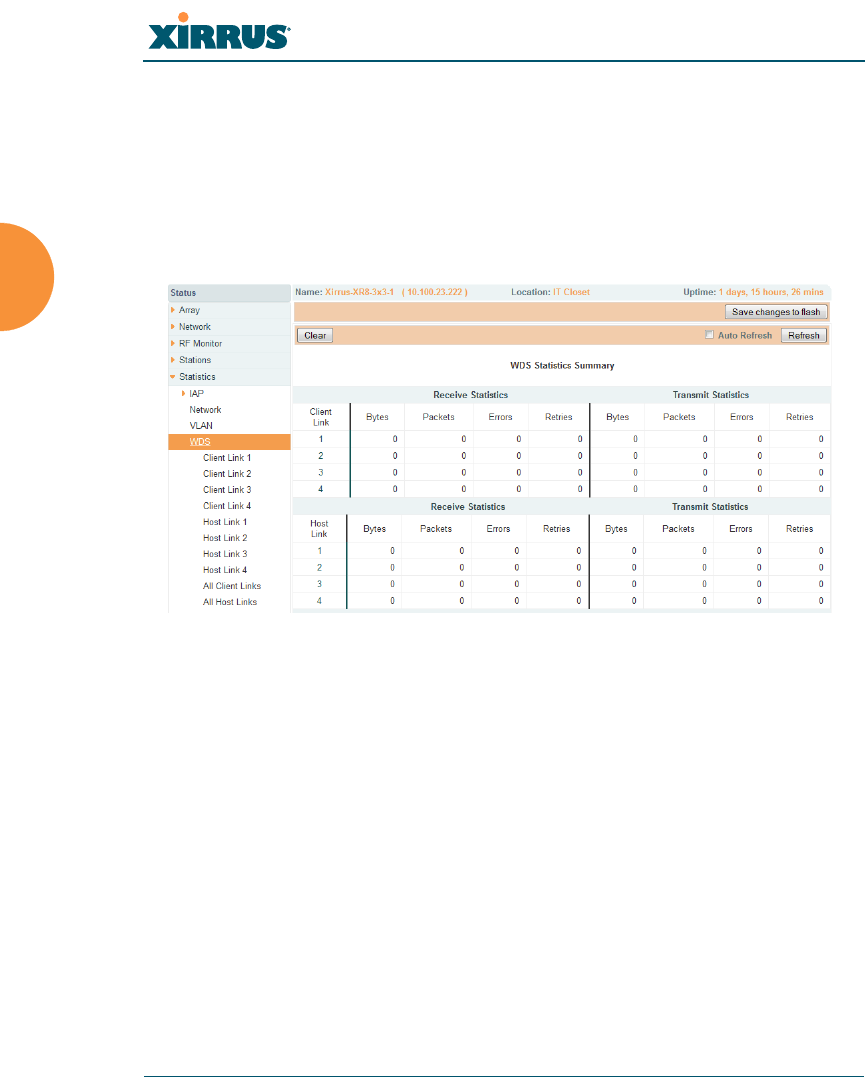The height and width of the screenshot is (1077, 865).
Task: Expand the Array menu arrow
Action: pyautogui.click(x=172, y=310)
